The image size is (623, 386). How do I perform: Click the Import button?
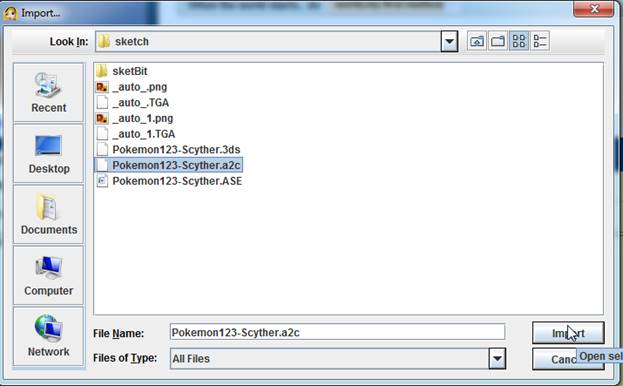tap(568, 333)
